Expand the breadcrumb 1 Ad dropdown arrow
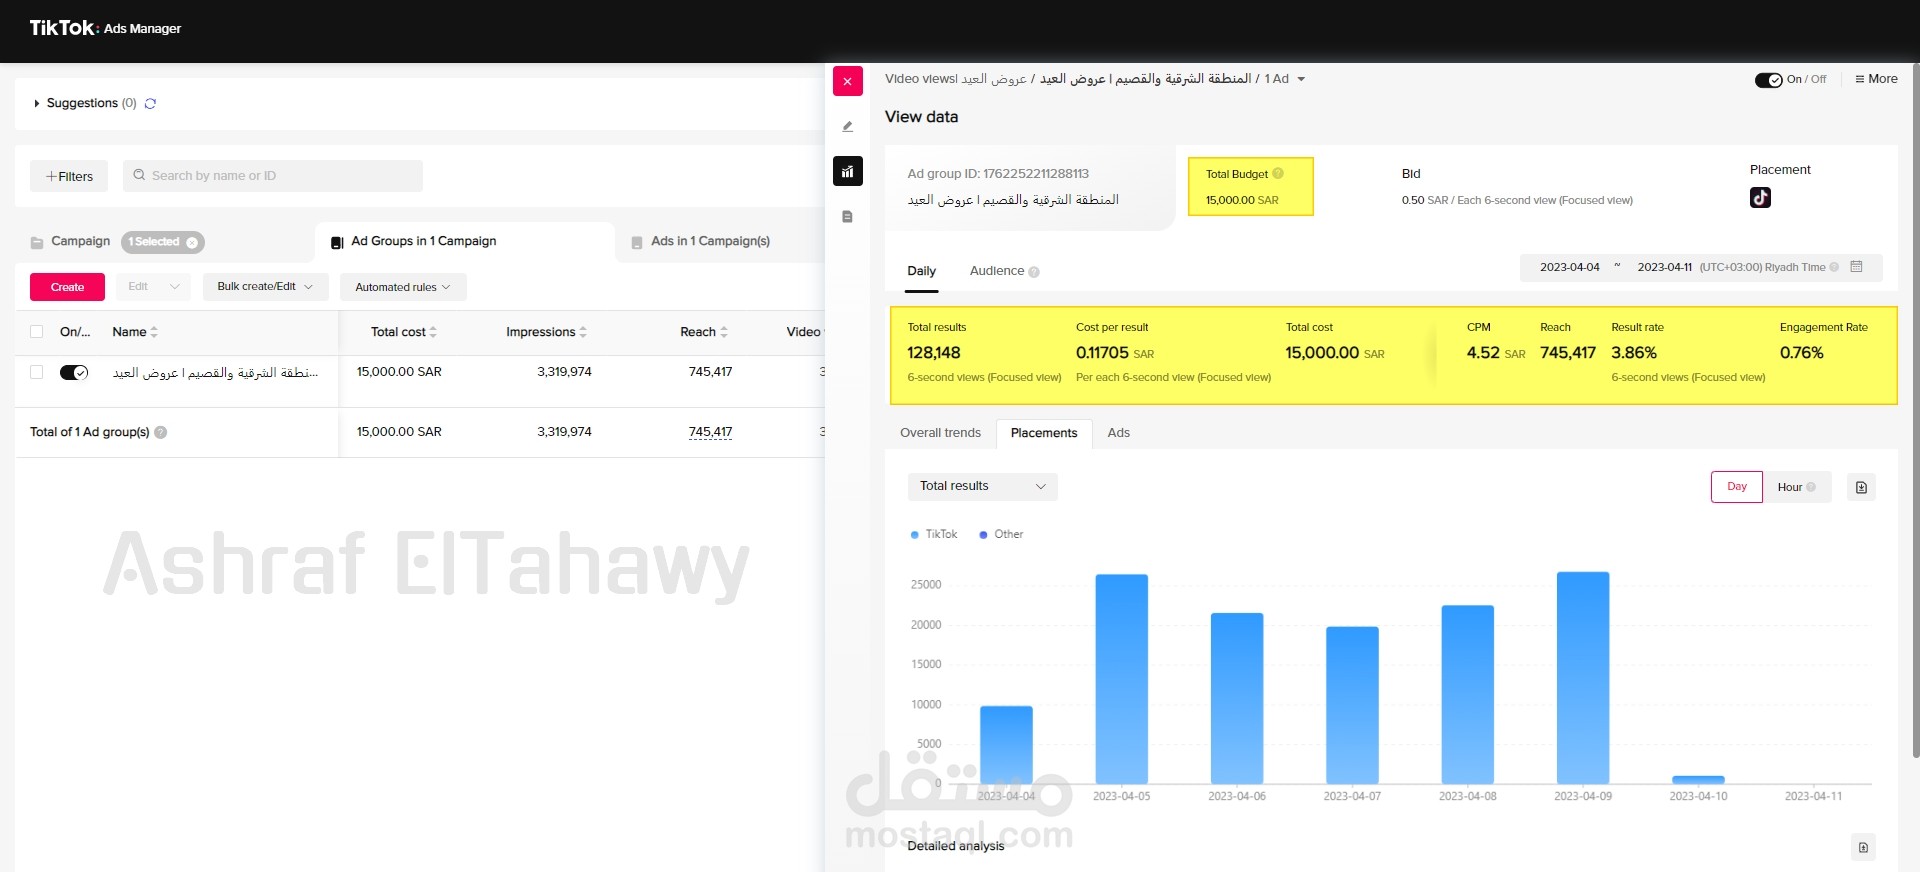 click(x=1301, y=79)
